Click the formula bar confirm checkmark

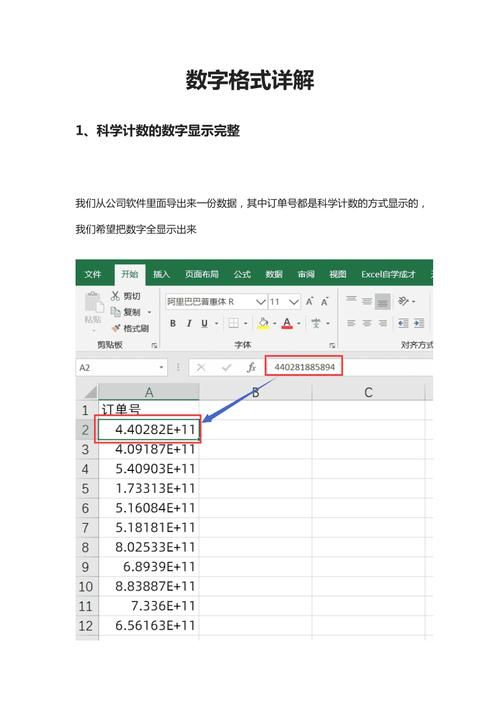pos(226,368)
